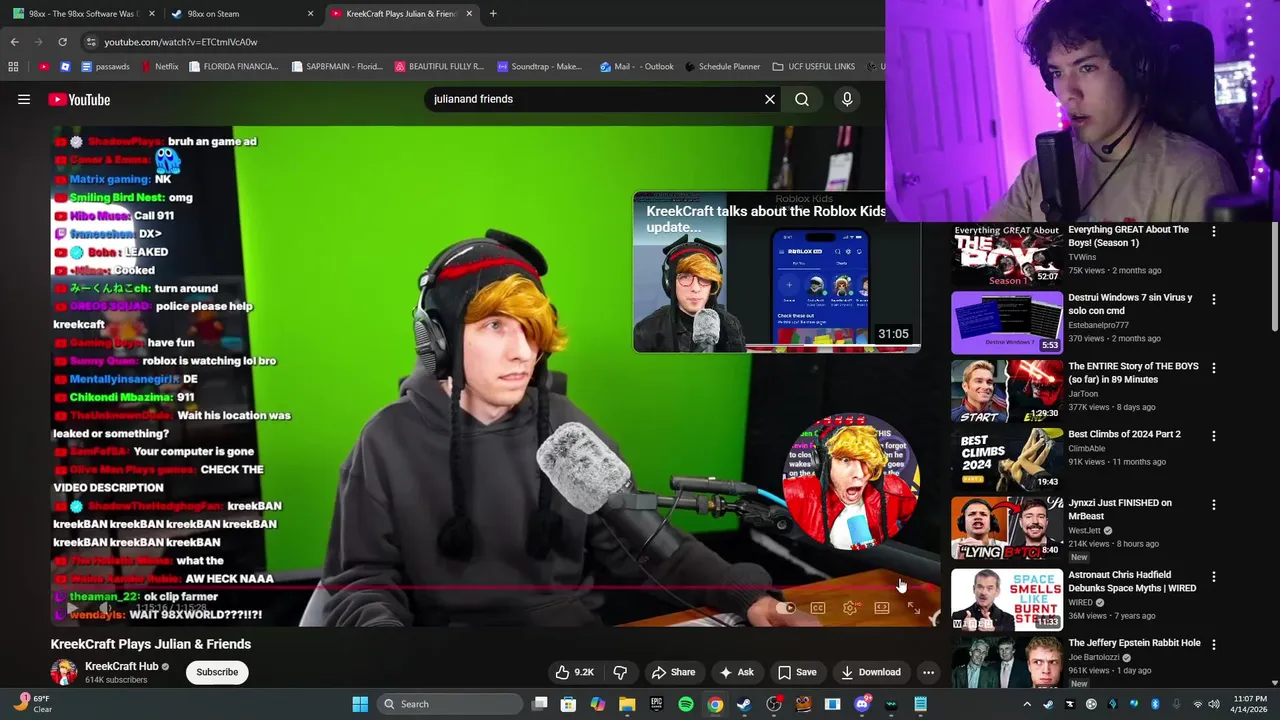Open the 'passawds' bookmark
1280x720 pixels.
tap(106, 67)
